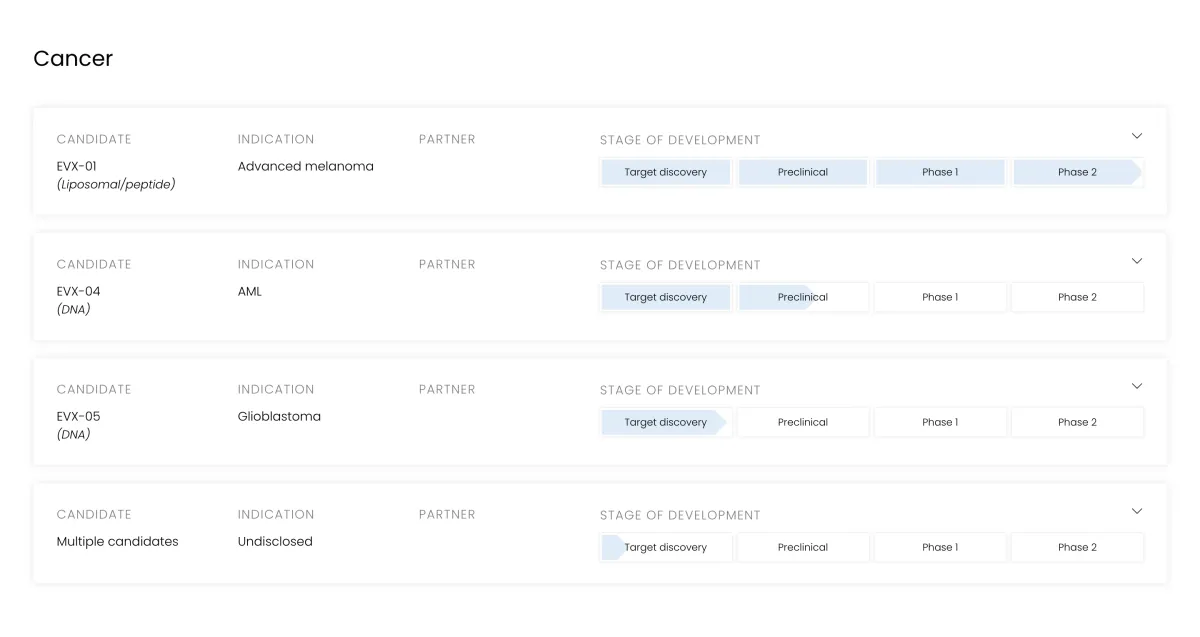1200x637 pixels.
Task: Click the Preclinical stage for EVX-04
Action: (803, 297)
